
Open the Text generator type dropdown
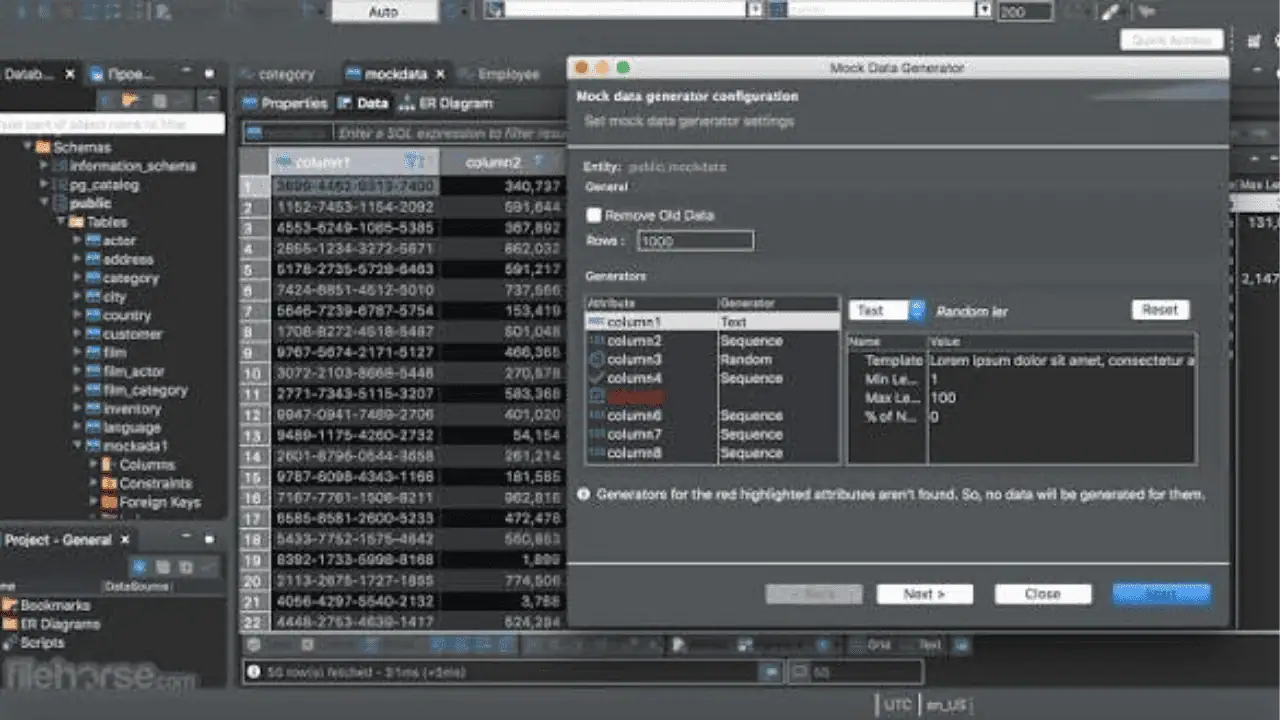pyautogui.click(x=887, y=311)
